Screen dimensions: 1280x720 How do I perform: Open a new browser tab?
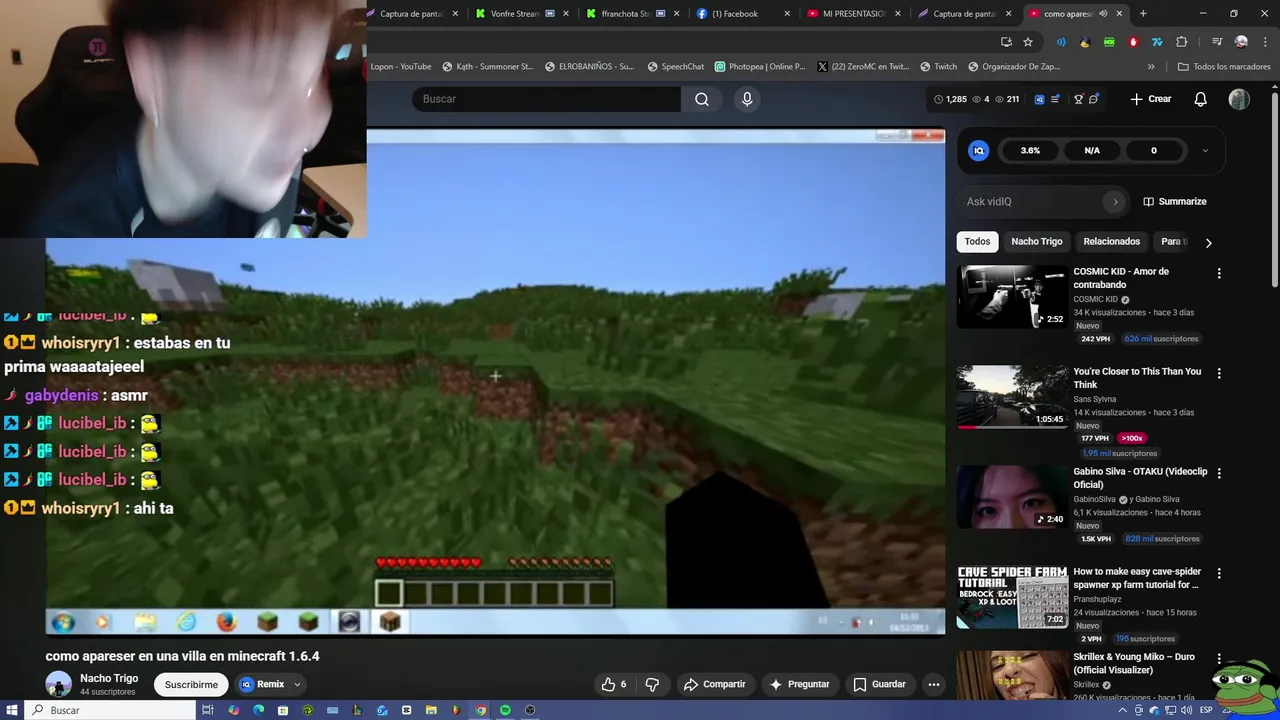pos(1143,14)
